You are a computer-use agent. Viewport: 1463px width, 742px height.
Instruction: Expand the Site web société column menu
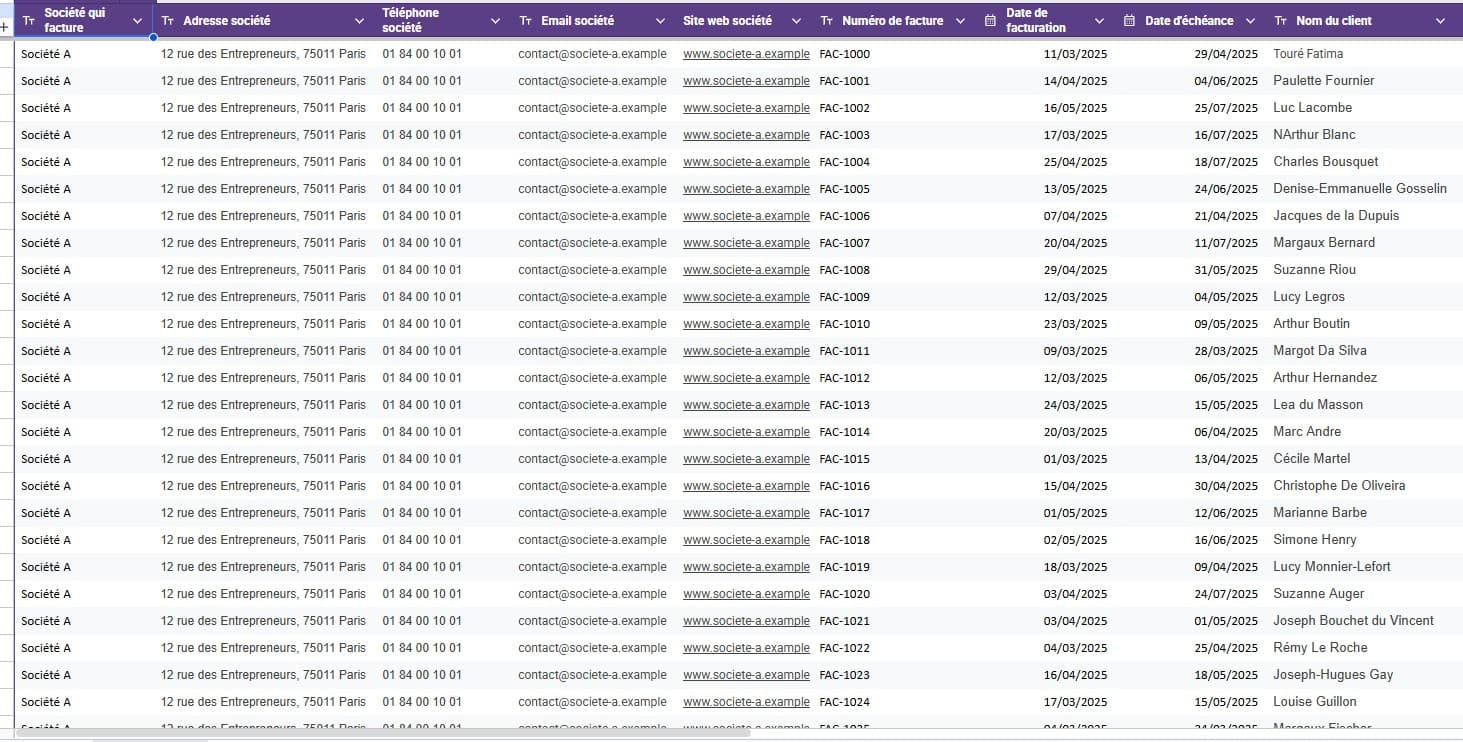pos(796,21)
